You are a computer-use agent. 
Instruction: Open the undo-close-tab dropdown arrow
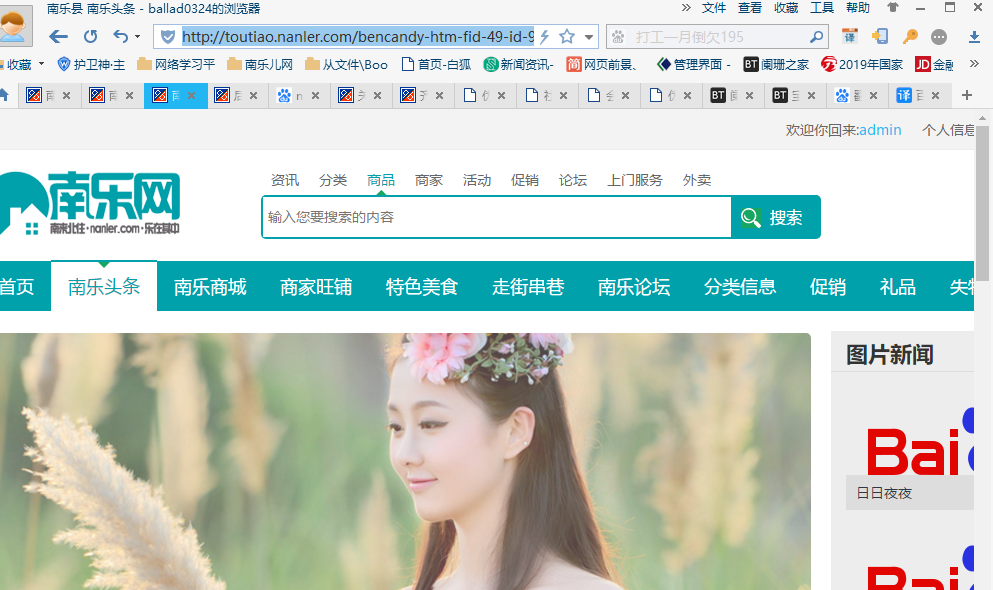138,37
